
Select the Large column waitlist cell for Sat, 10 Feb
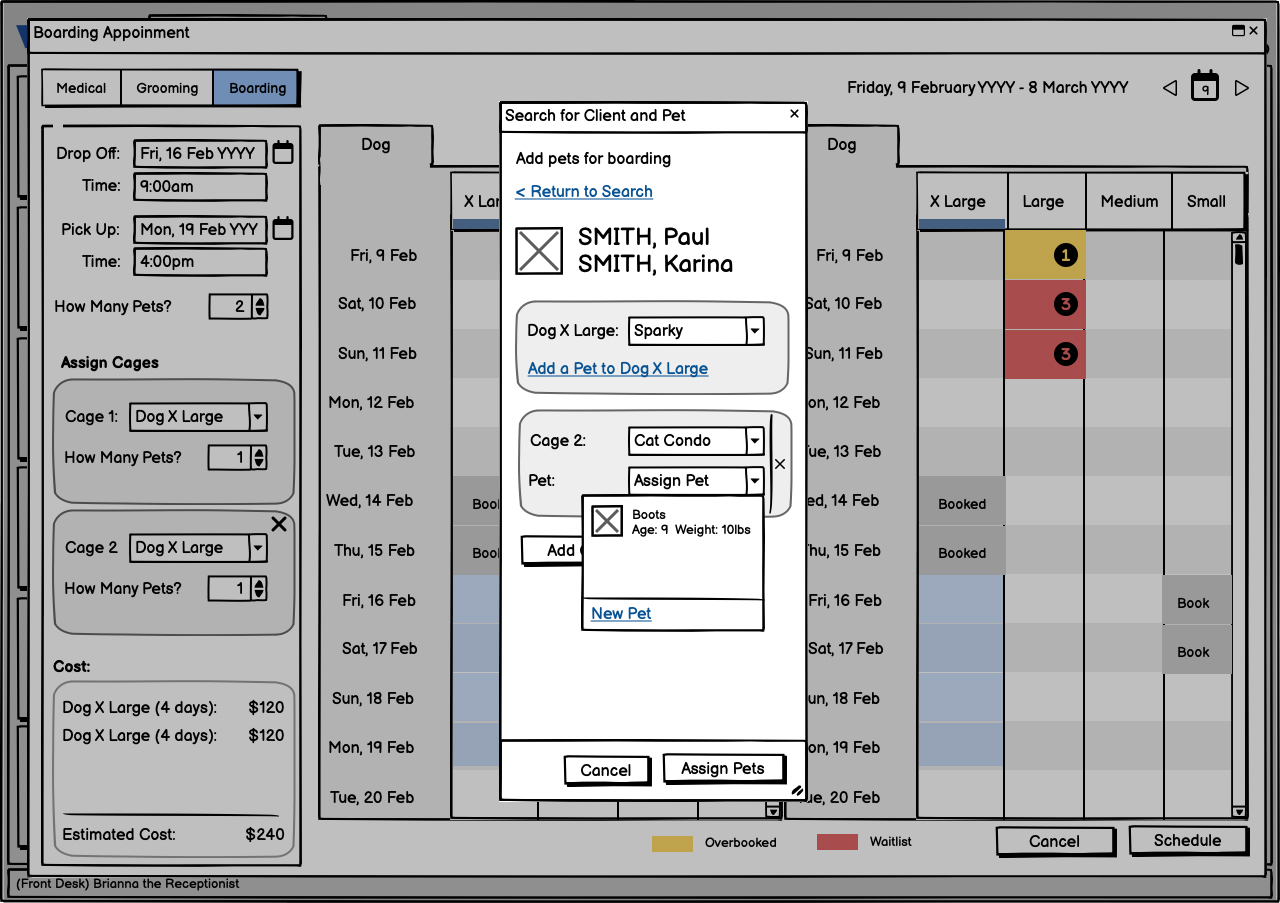[1044, 304]
